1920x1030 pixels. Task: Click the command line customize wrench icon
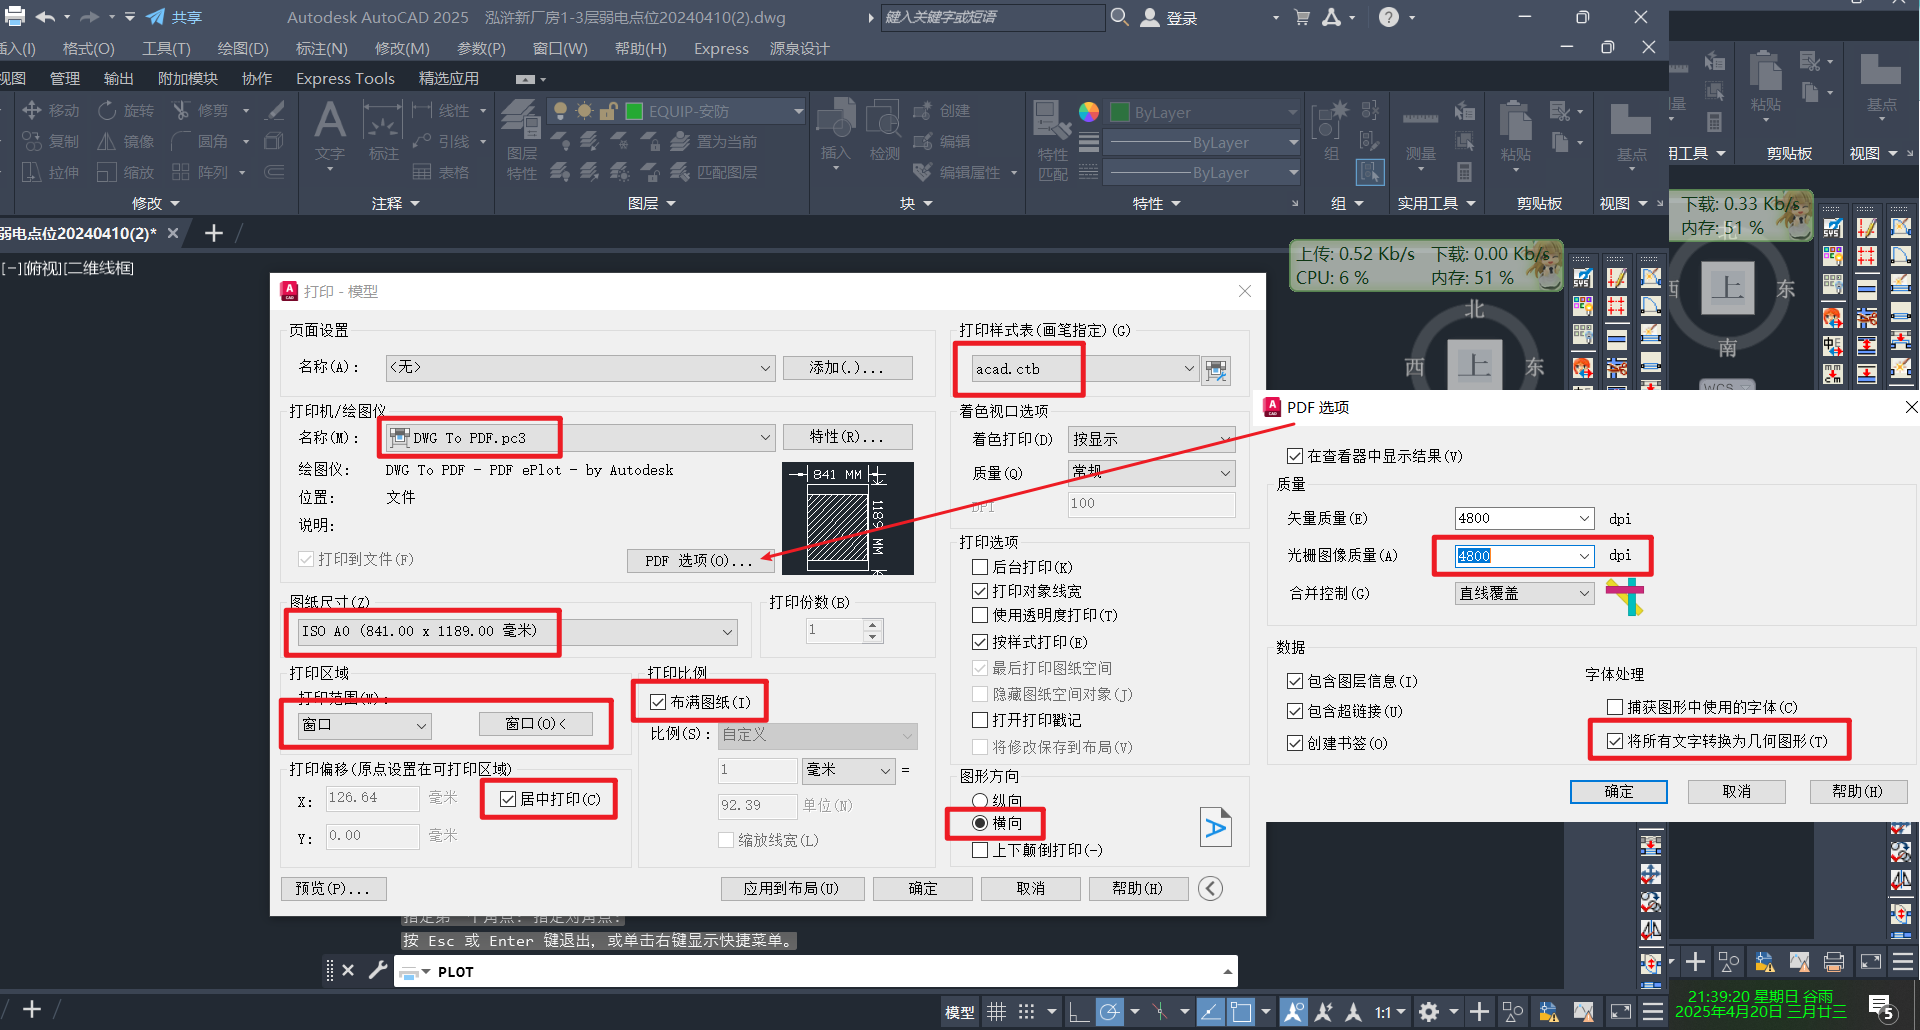click(x=377, y=970)
